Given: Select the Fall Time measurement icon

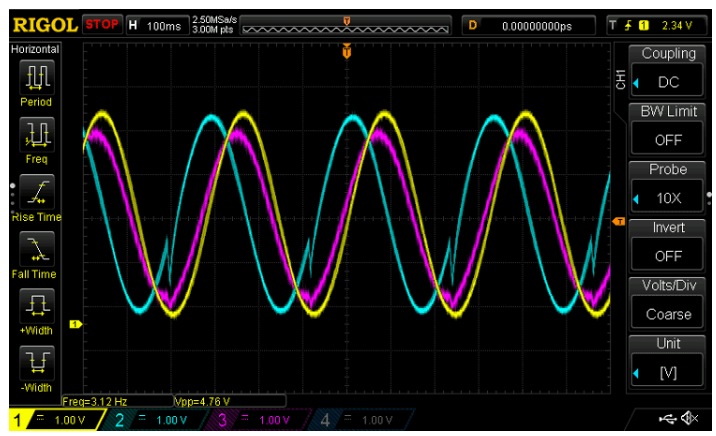Looking at the screenshot, I should [37, 249].
